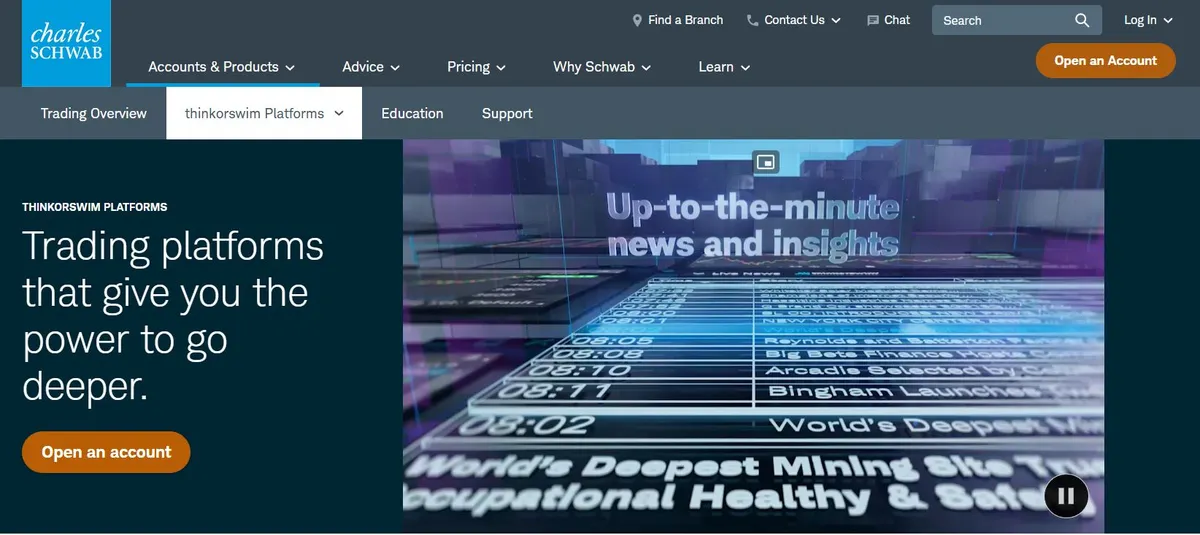Expand the Advice menu
This screenshot has height=535, width=1200.
pos(371,67)
